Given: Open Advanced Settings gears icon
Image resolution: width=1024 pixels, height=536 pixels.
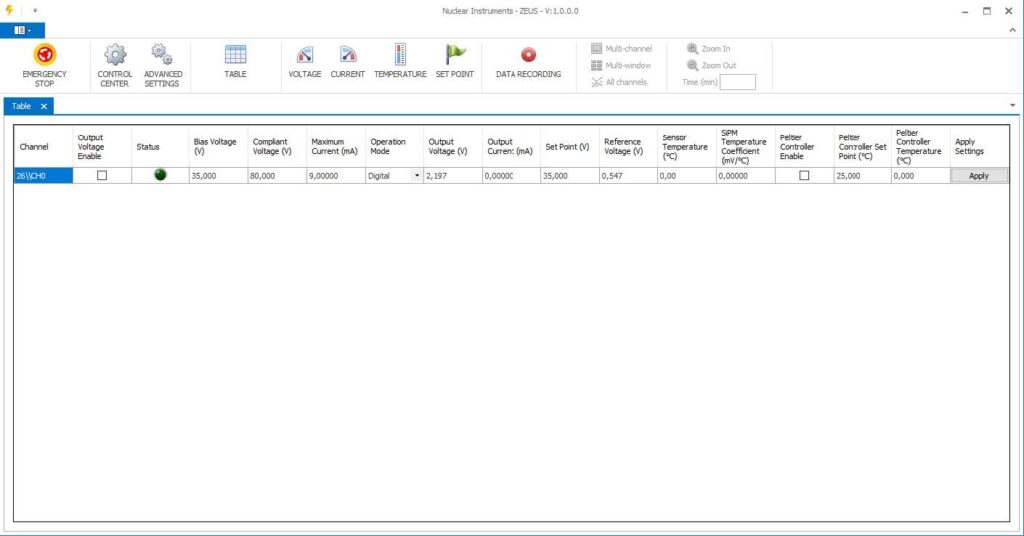Looking at the screenshot, I should tap(162, 55).
